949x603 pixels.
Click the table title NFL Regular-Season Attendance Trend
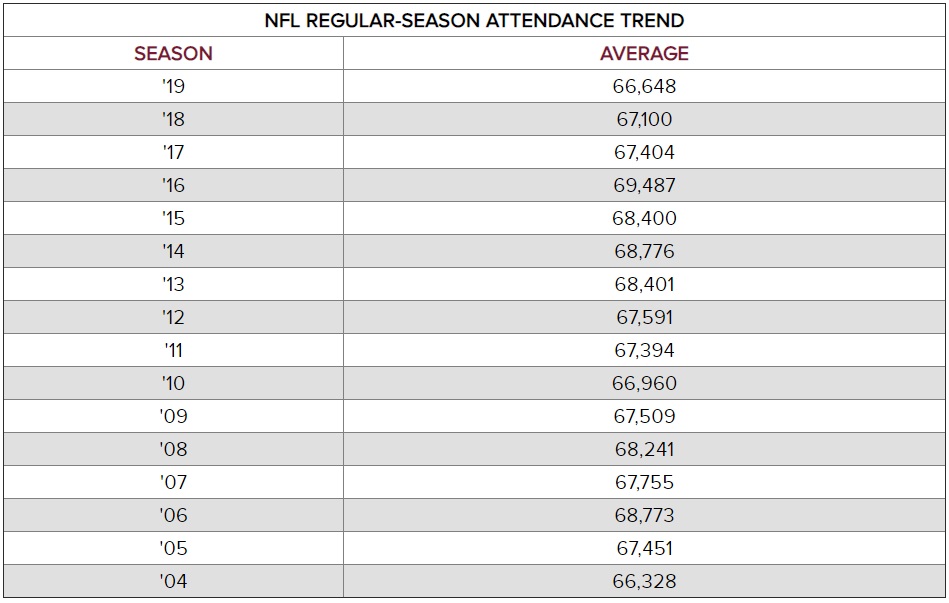click(x=474, y=20)
